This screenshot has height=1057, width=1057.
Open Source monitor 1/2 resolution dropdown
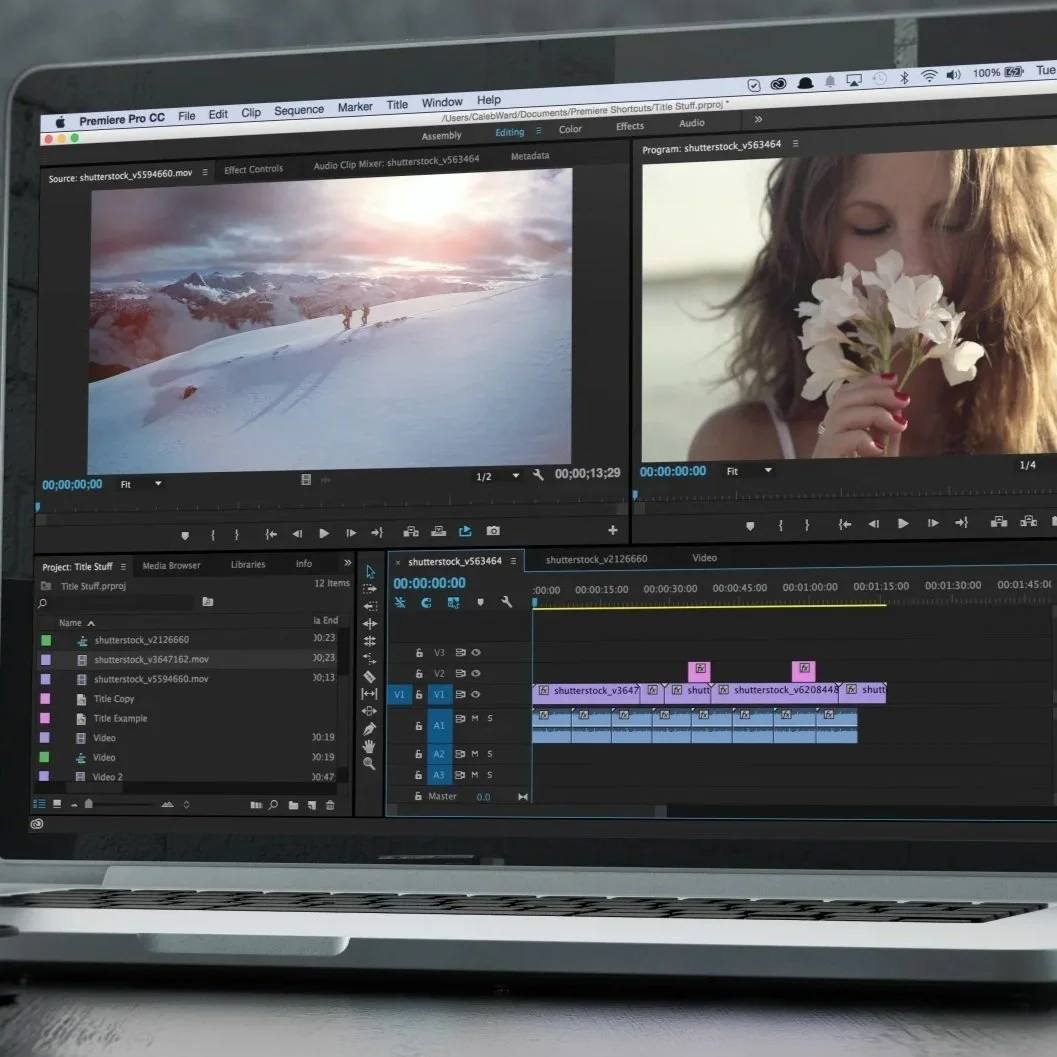[497, 476]
